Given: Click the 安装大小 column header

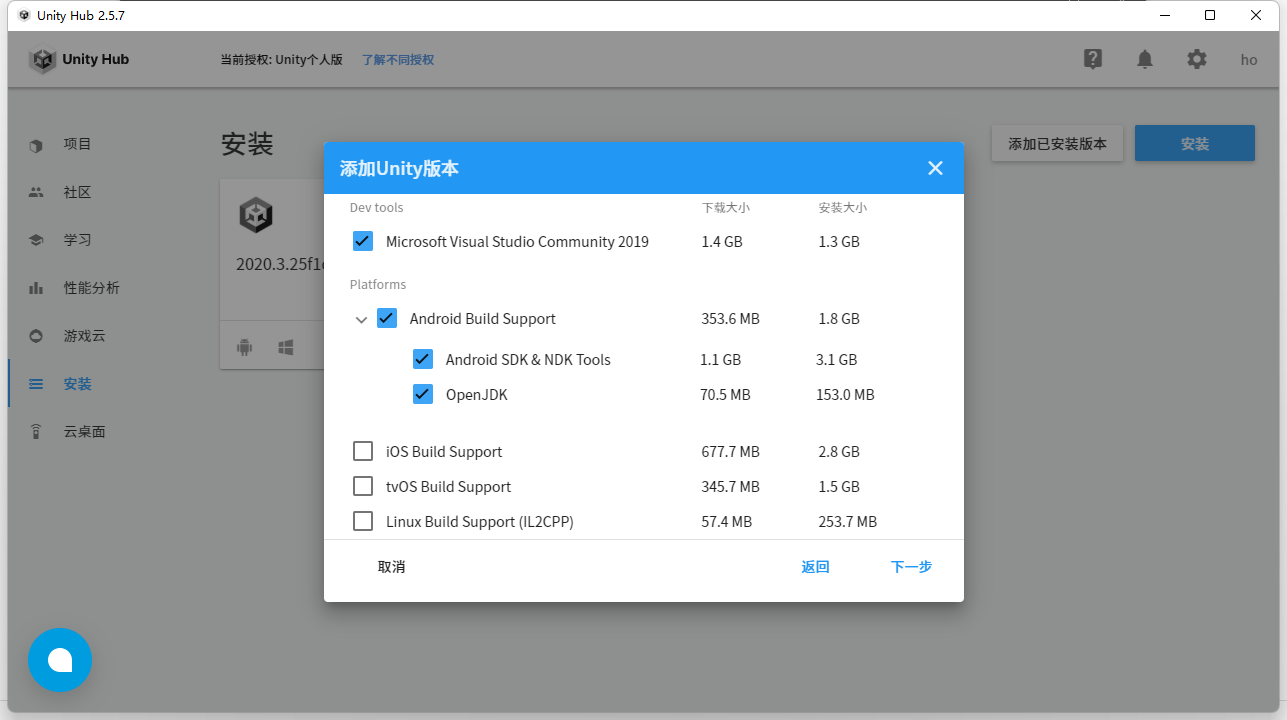Looking at the screenshot, I should coord(843,208).
